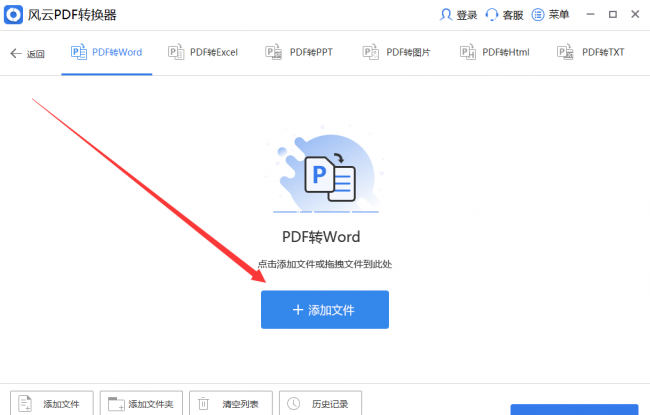Click the blue button at bottom right
This screenshot has height=415, width=650.
pyautogui.click(x=574, y=410)
